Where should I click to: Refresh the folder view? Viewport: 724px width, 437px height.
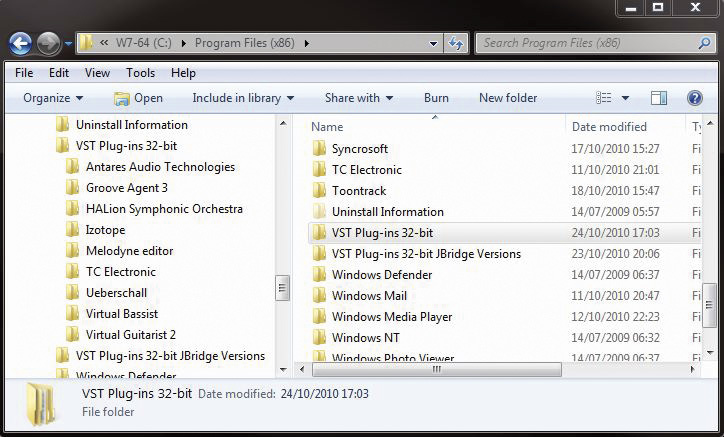[x=456, y=43]
